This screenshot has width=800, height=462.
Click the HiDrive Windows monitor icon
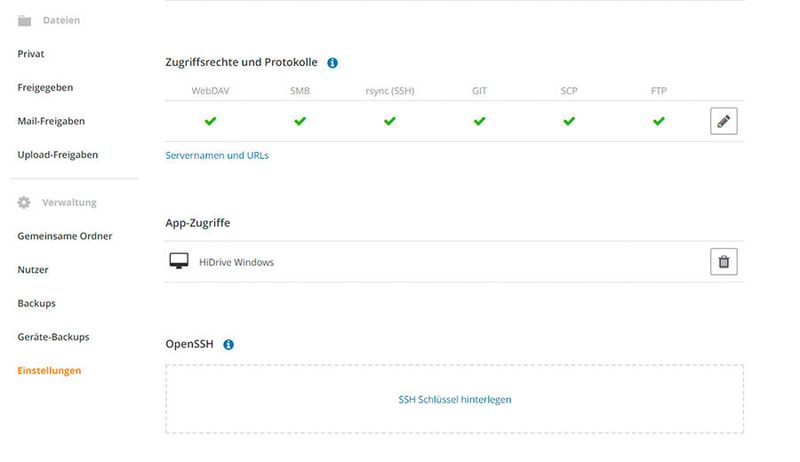tap(179, 262)
